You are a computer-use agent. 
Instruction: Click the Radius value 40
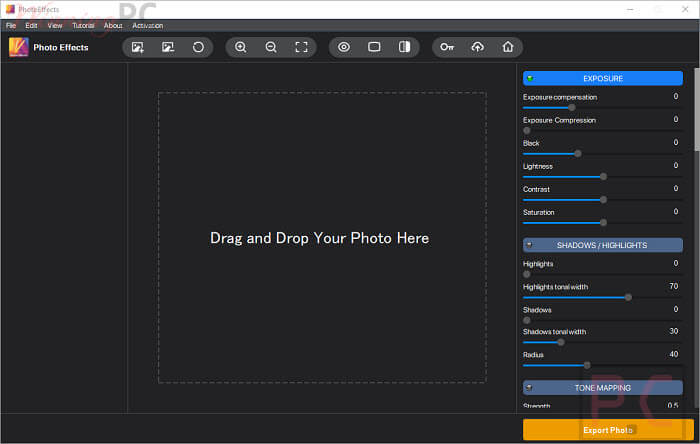(674, 354)
